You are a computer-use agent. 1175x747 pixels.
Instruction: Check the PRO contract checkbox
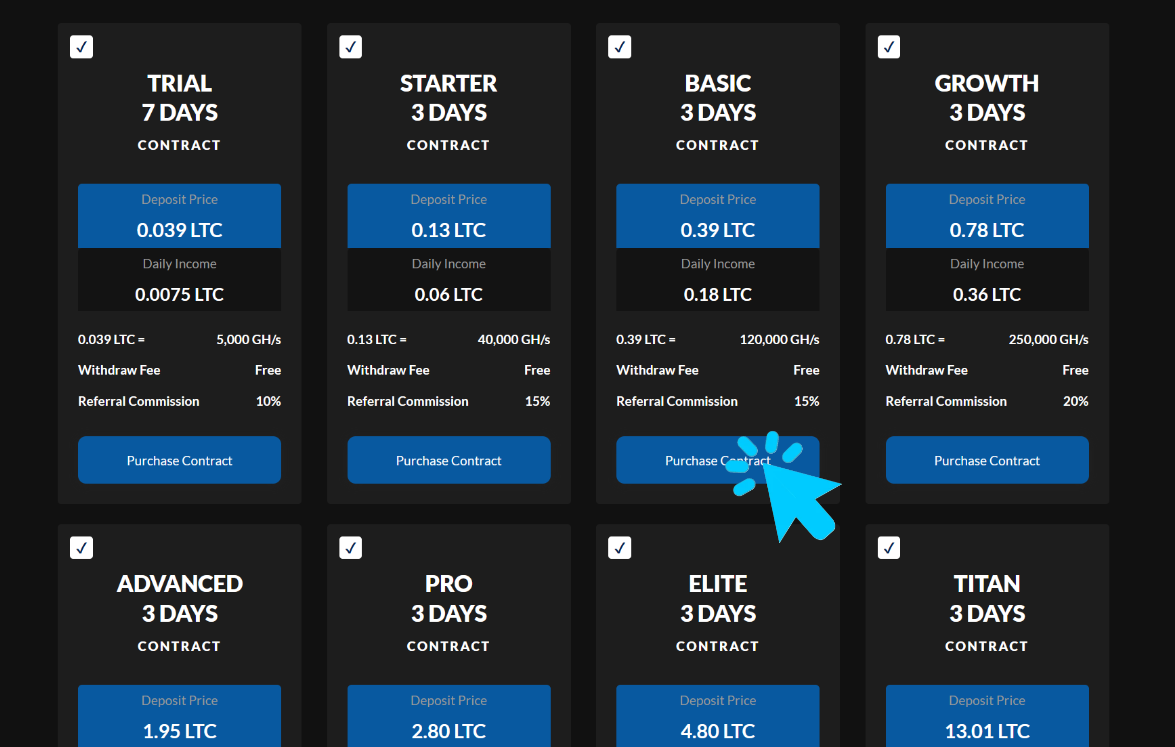click(x=350, y=547)
